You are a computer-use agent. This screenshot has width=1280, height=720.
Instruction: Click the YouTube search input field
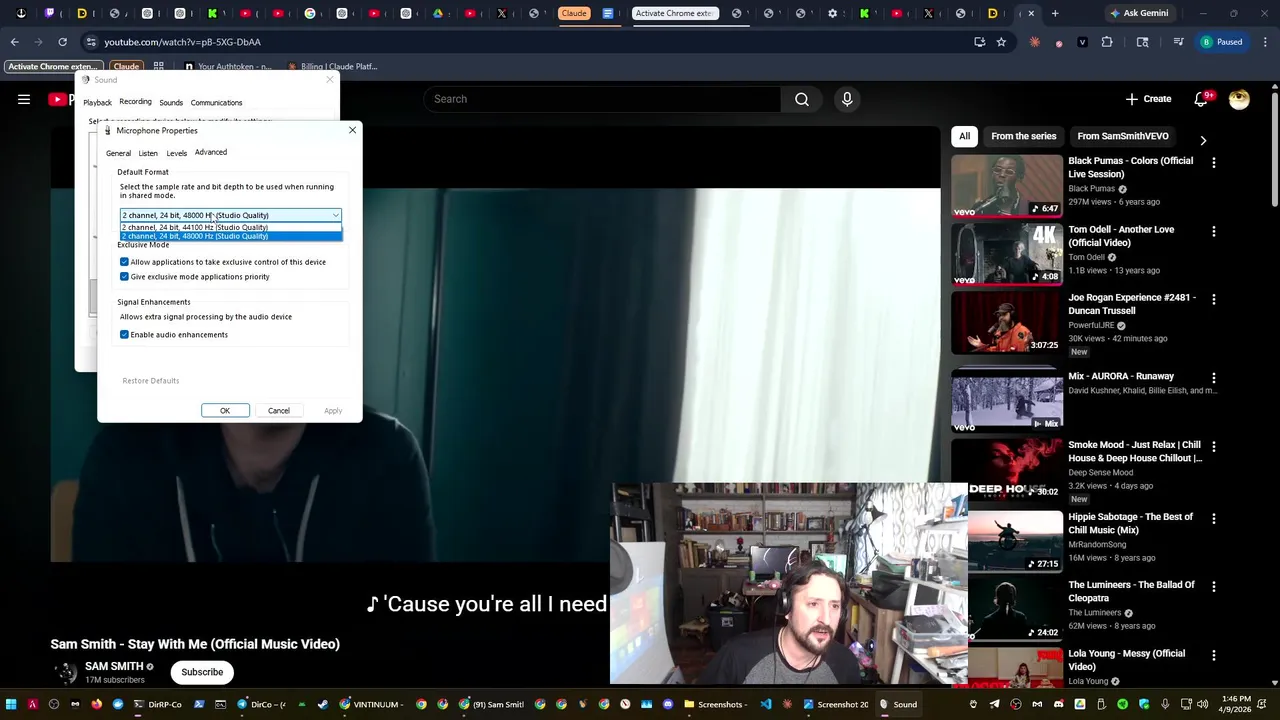[x=602, y=99]
